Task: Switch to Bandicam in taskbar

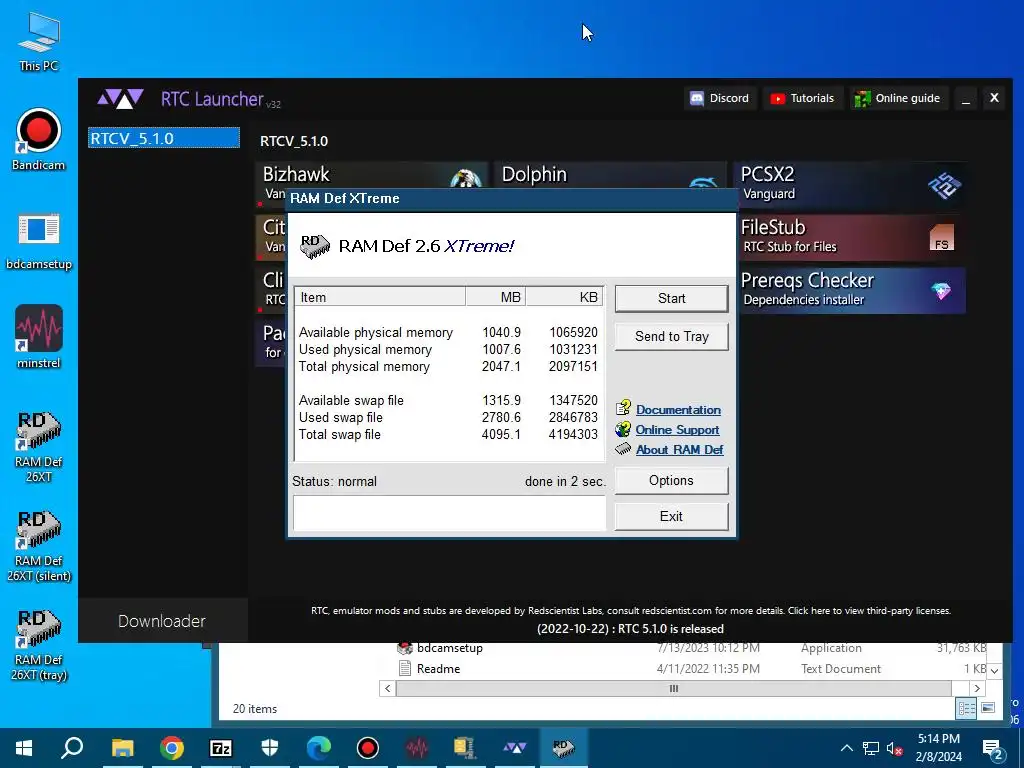Action: (x=368, y=748)
